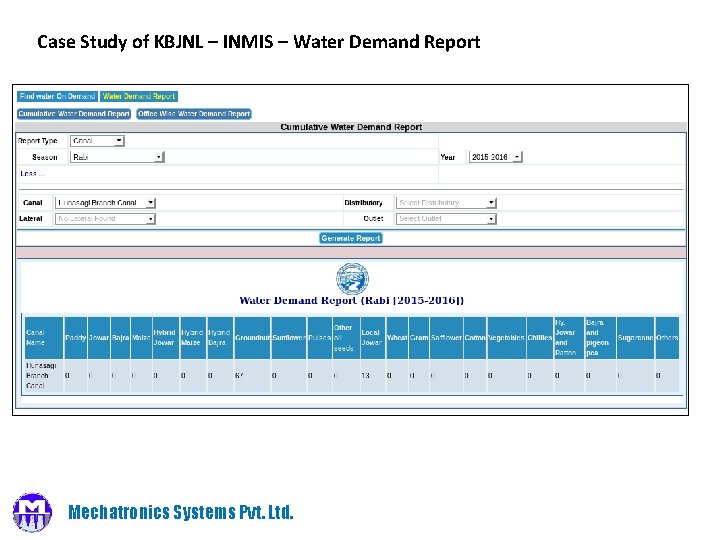
Task: Click the Cotton column header
Action: point(475,338)
